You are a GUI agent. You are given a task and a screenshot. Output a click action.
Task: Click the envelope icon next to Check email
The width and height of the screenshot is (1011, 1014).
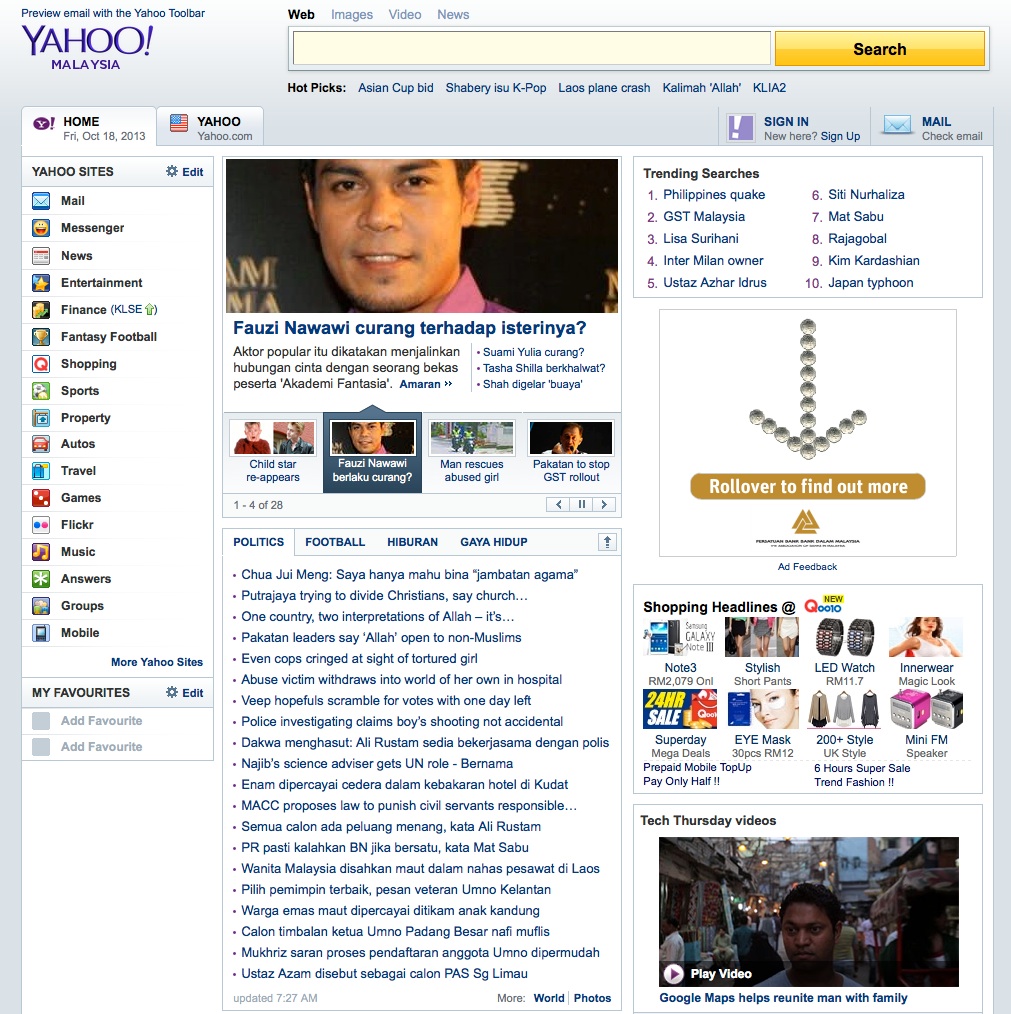coord(897,126)
